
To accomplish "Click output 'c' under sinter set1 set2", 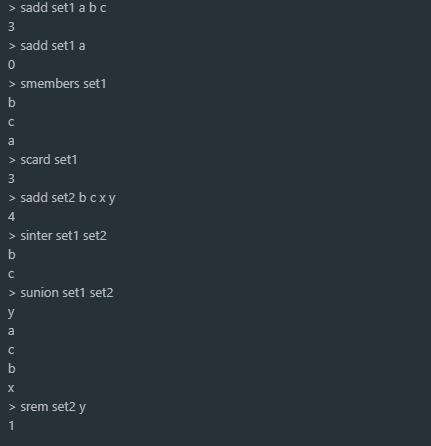I will (x=11, y=274).
